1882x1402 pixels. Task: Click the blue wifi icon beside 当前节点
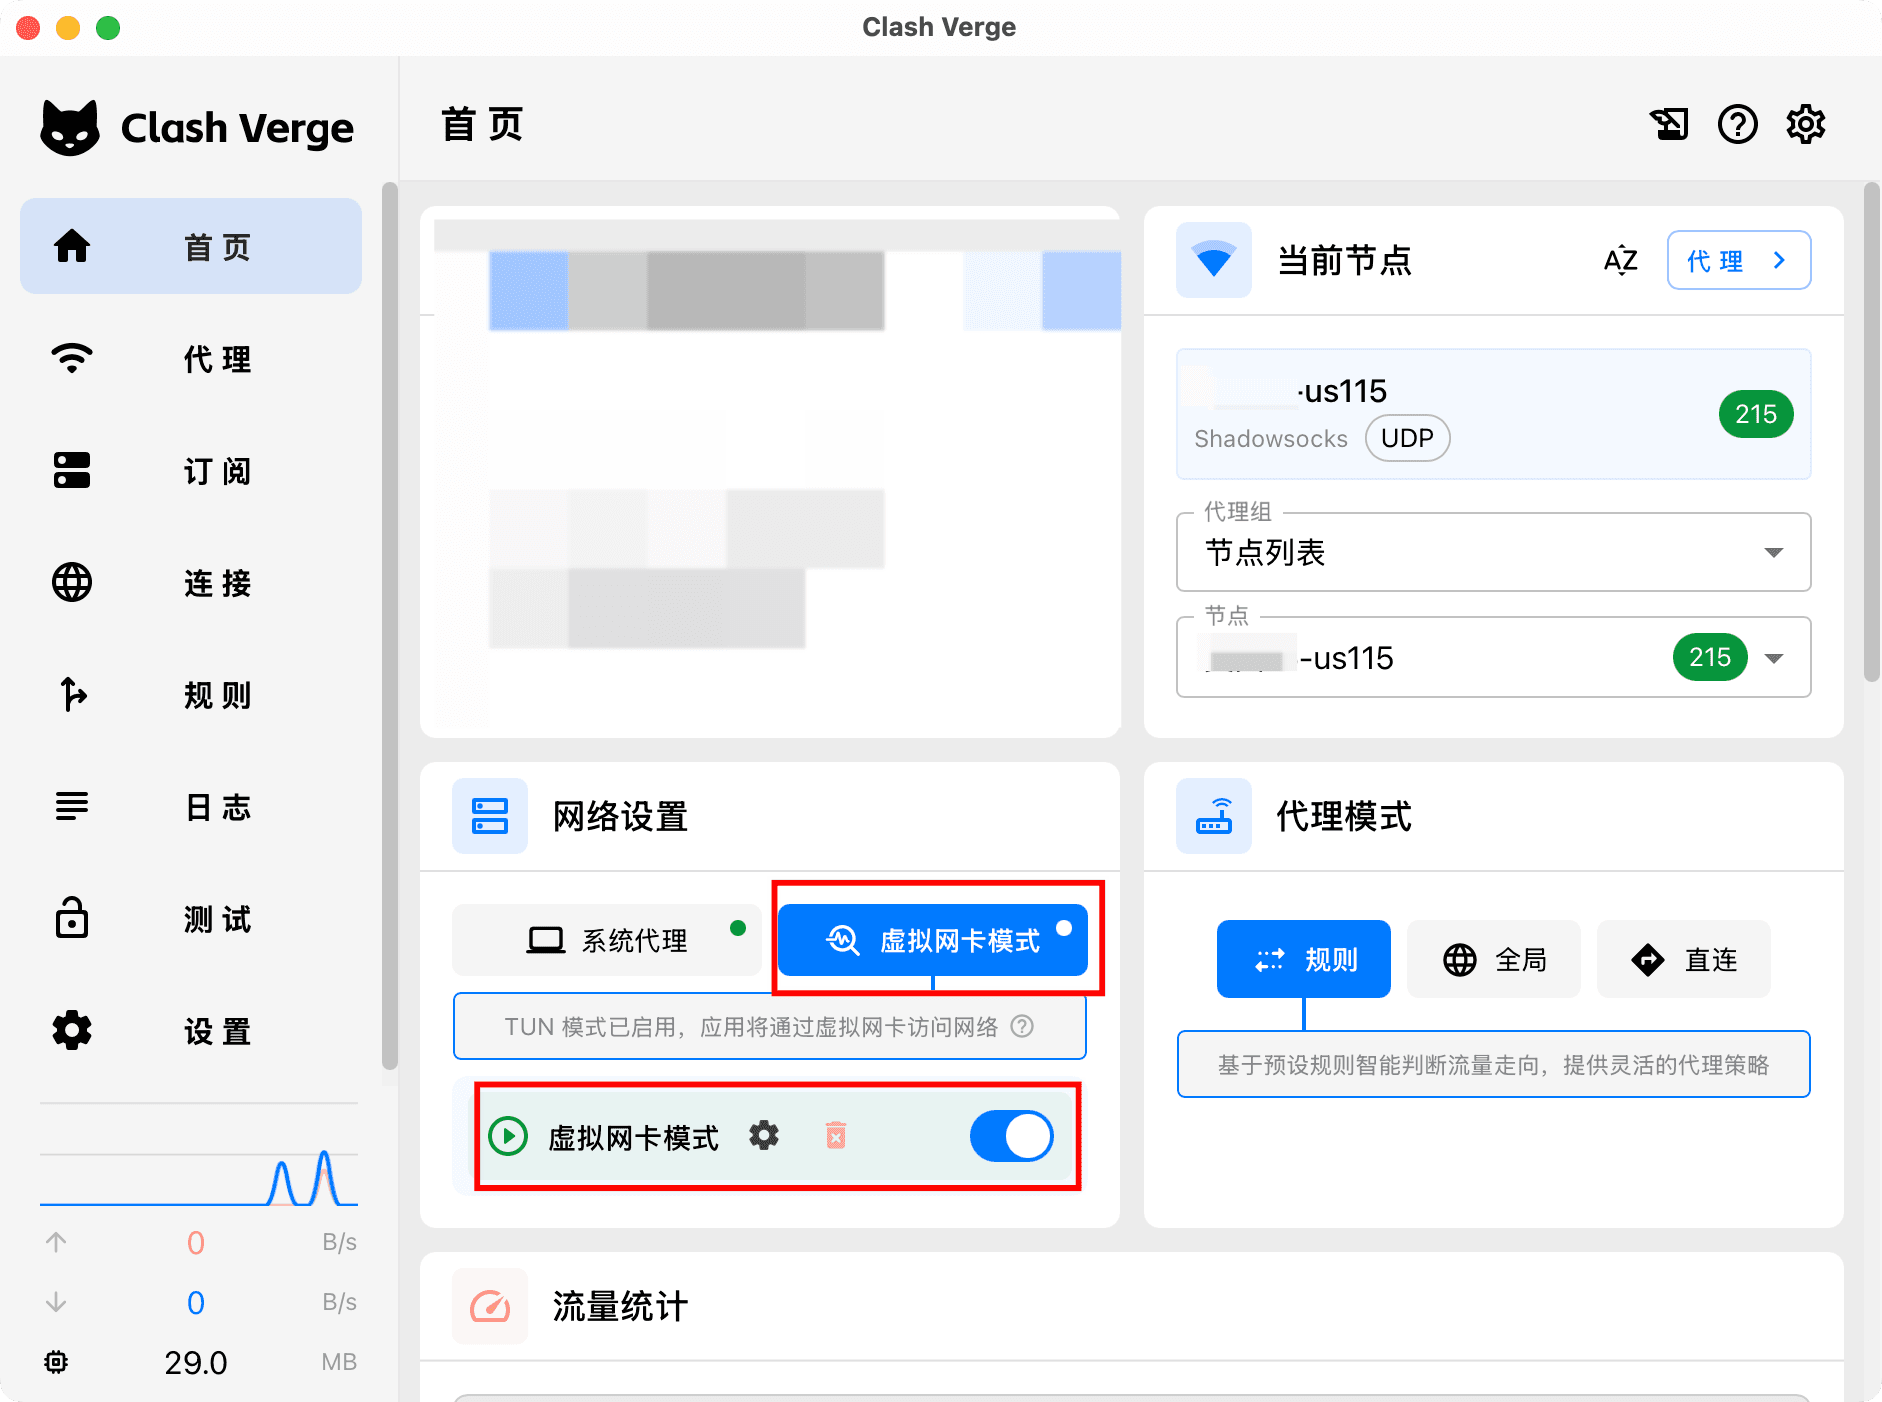click(x=1214, y=260)
